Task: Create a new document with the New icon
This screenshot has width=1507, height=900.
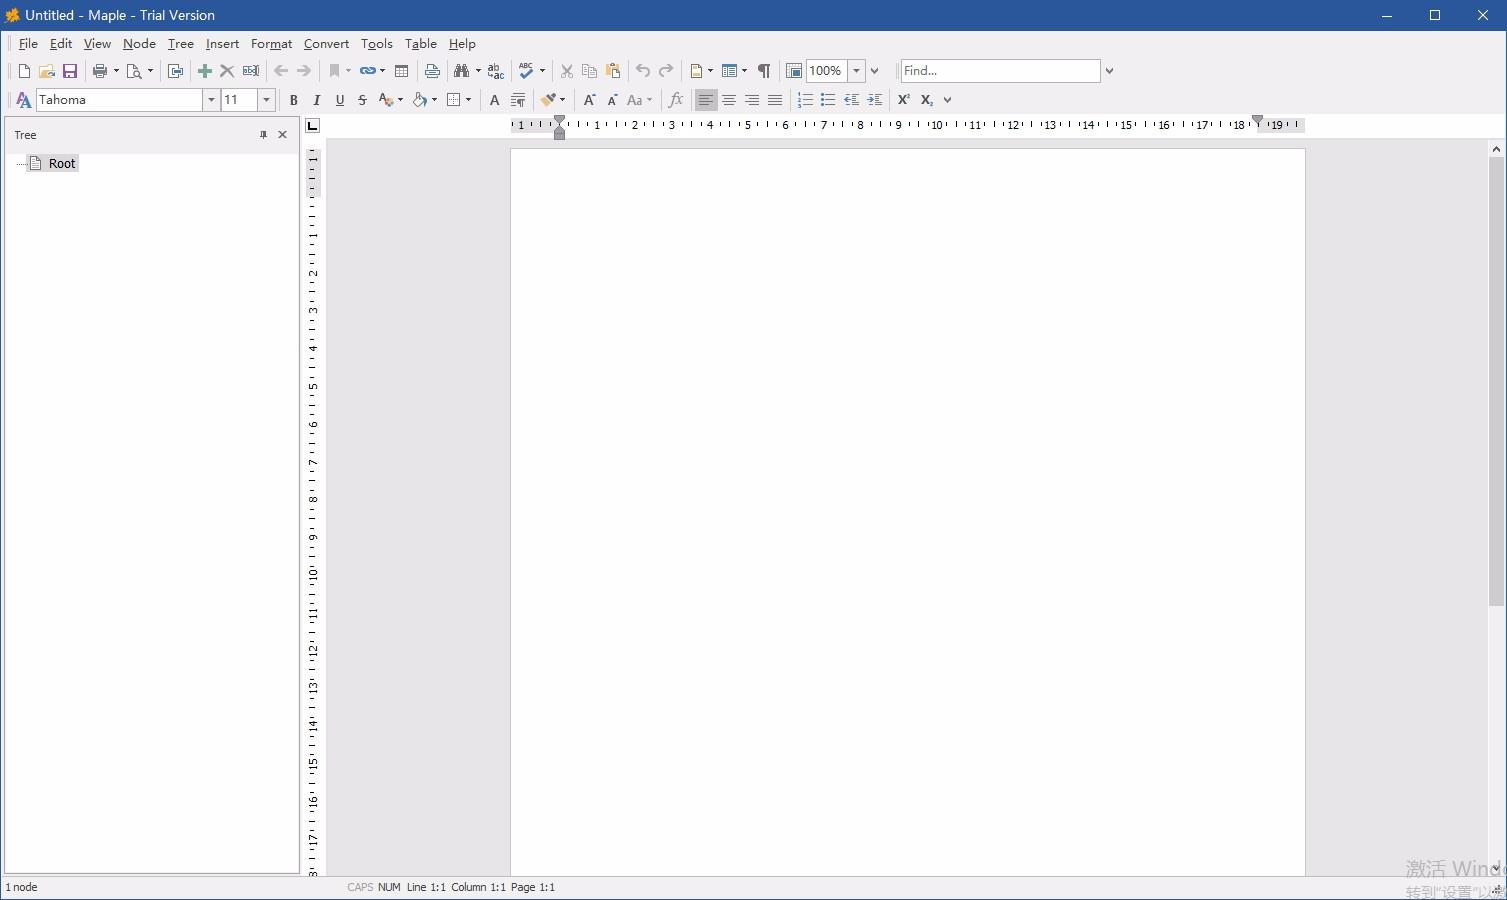Action: tap(24, 71)
